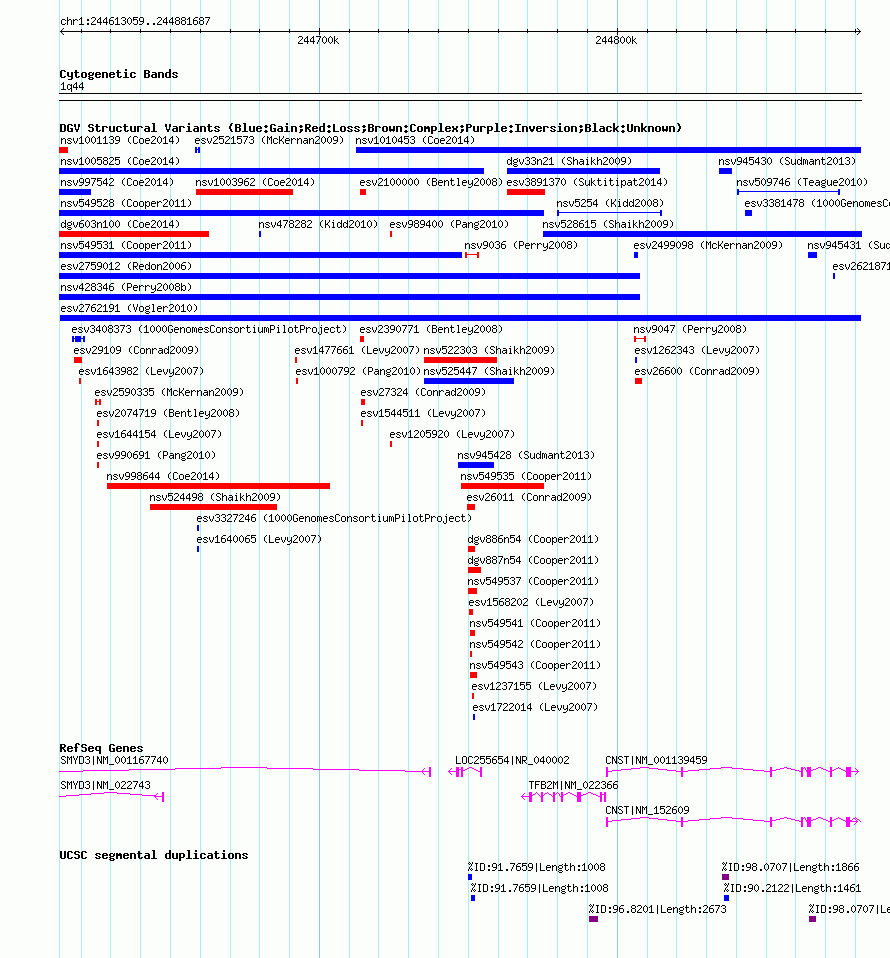
Task: Click the UCSC segmental duplications track title
Action: click(x=154, y=855)
